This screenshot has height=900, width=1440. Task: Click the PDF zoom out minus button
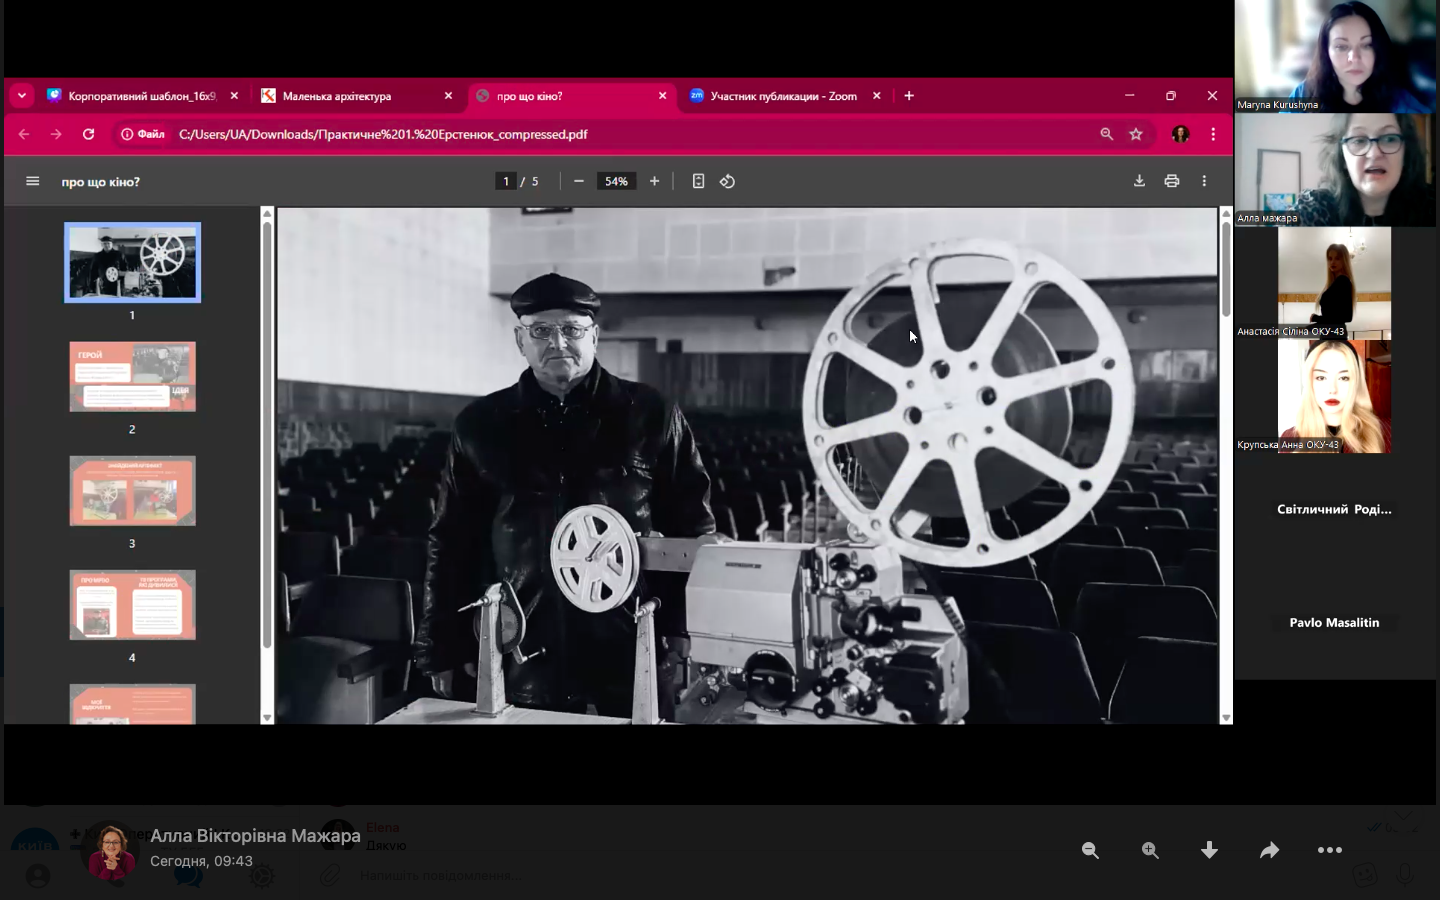coord(579,181)
